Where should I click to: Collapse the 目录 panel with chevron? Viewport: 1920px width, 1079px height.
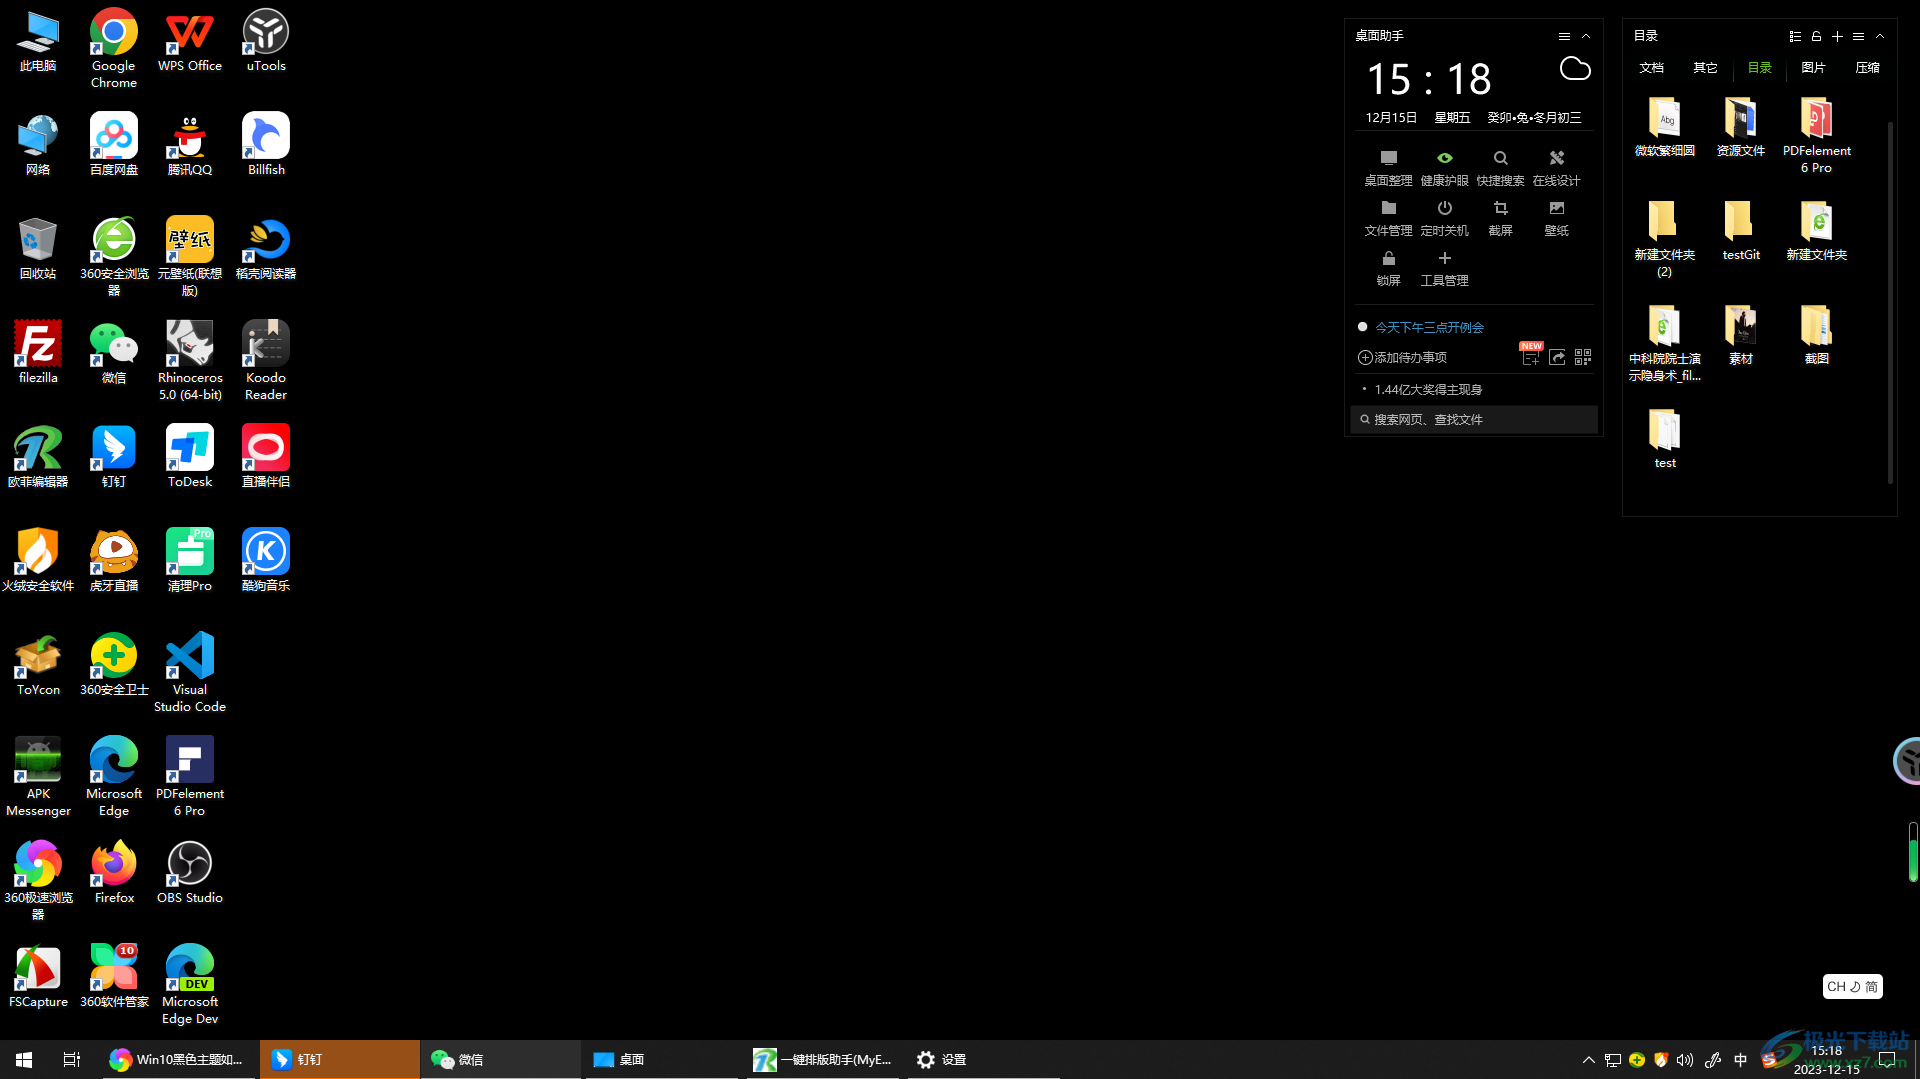click(x=1880, y=36)
